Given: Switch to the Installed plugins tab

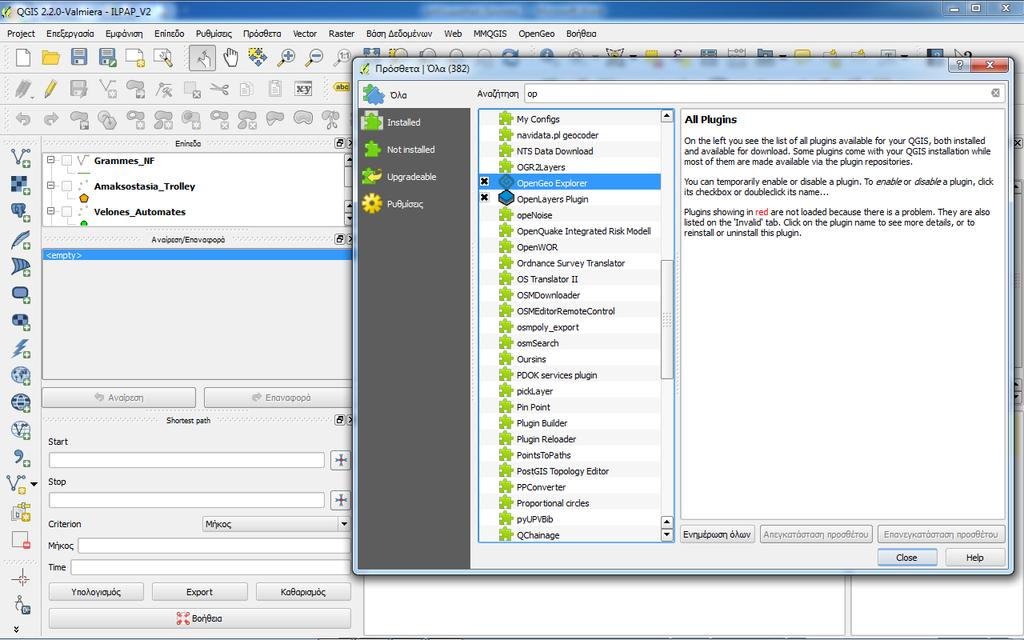Looking at the screenshot, I should click(414, 122).
